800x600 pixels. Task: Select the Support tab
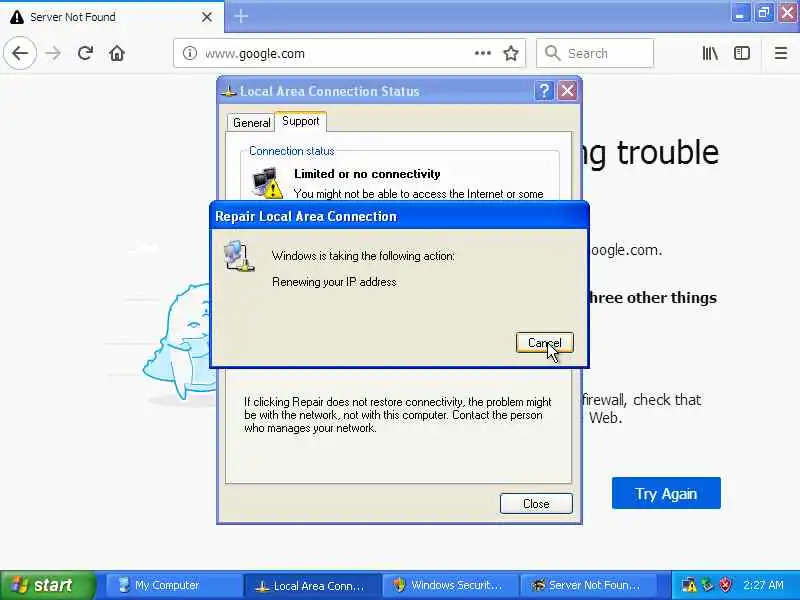[301, 121]
